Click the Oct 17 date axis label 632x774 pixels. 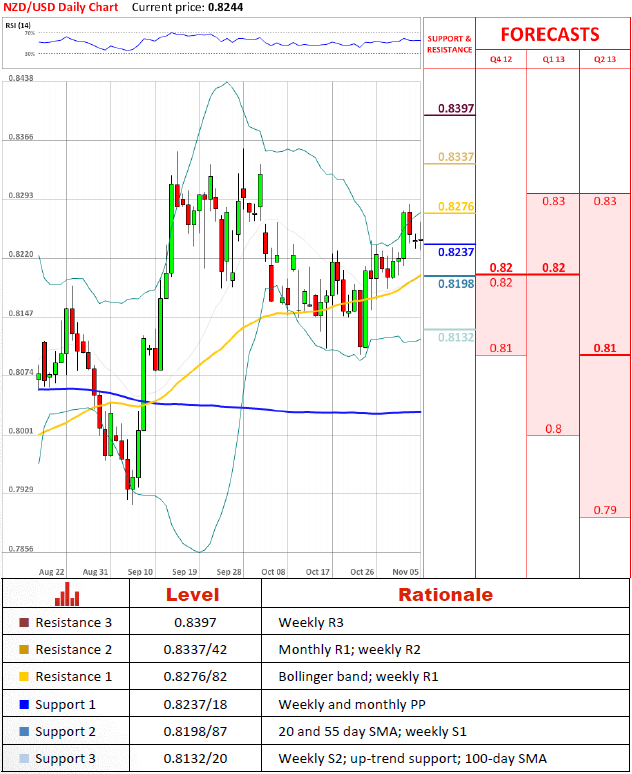[317, 572]
